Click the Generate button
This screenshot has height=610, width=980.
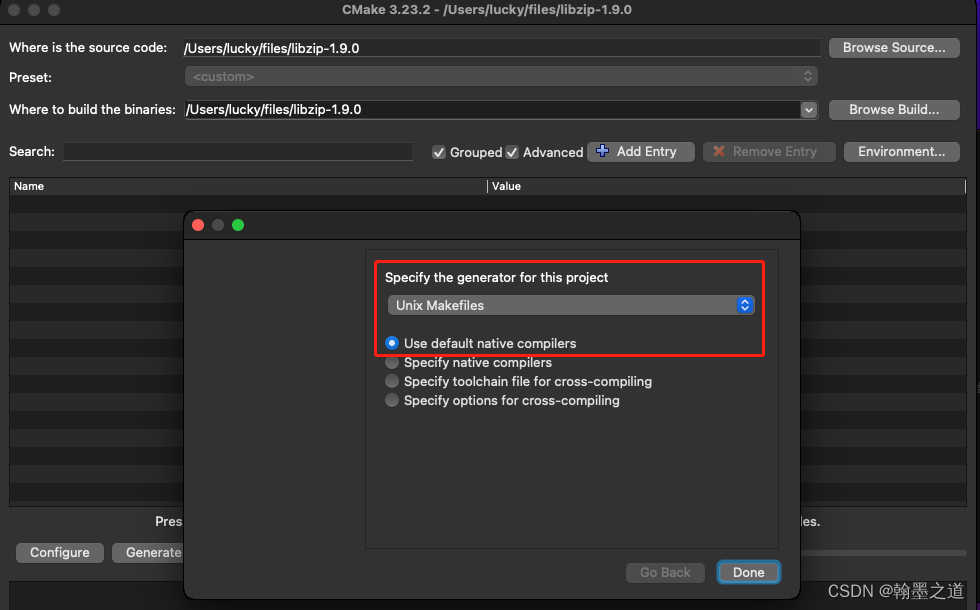click(149, 553)
